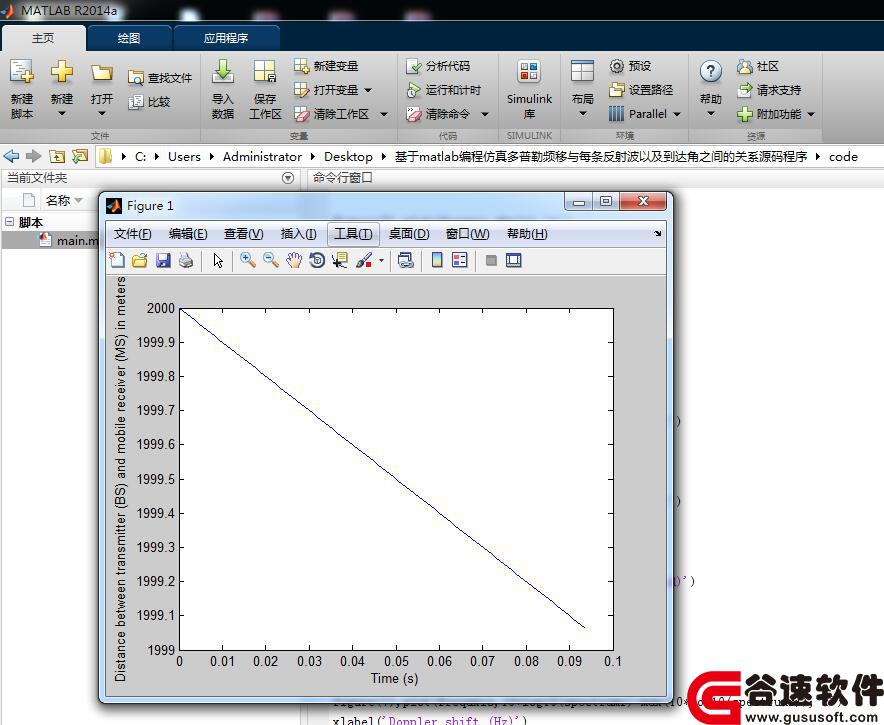
Task: Expand Clear Commands (清除命令) dropdown
Action: coord(484,114)
